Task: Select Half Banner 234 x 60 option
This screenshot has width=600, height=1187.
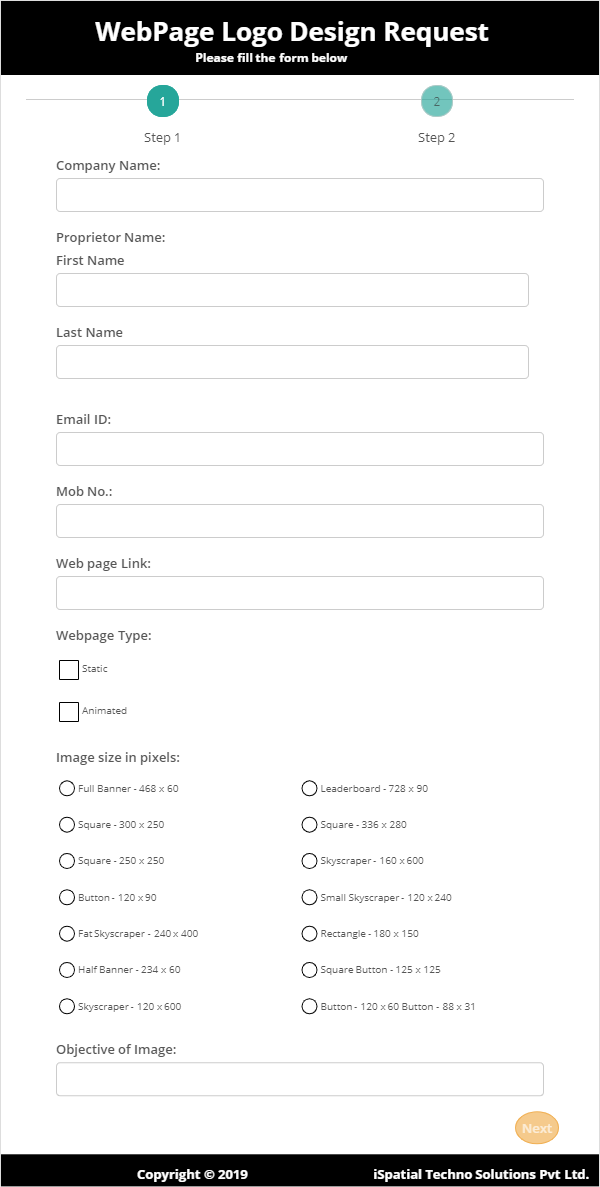Action: [67, 970]
